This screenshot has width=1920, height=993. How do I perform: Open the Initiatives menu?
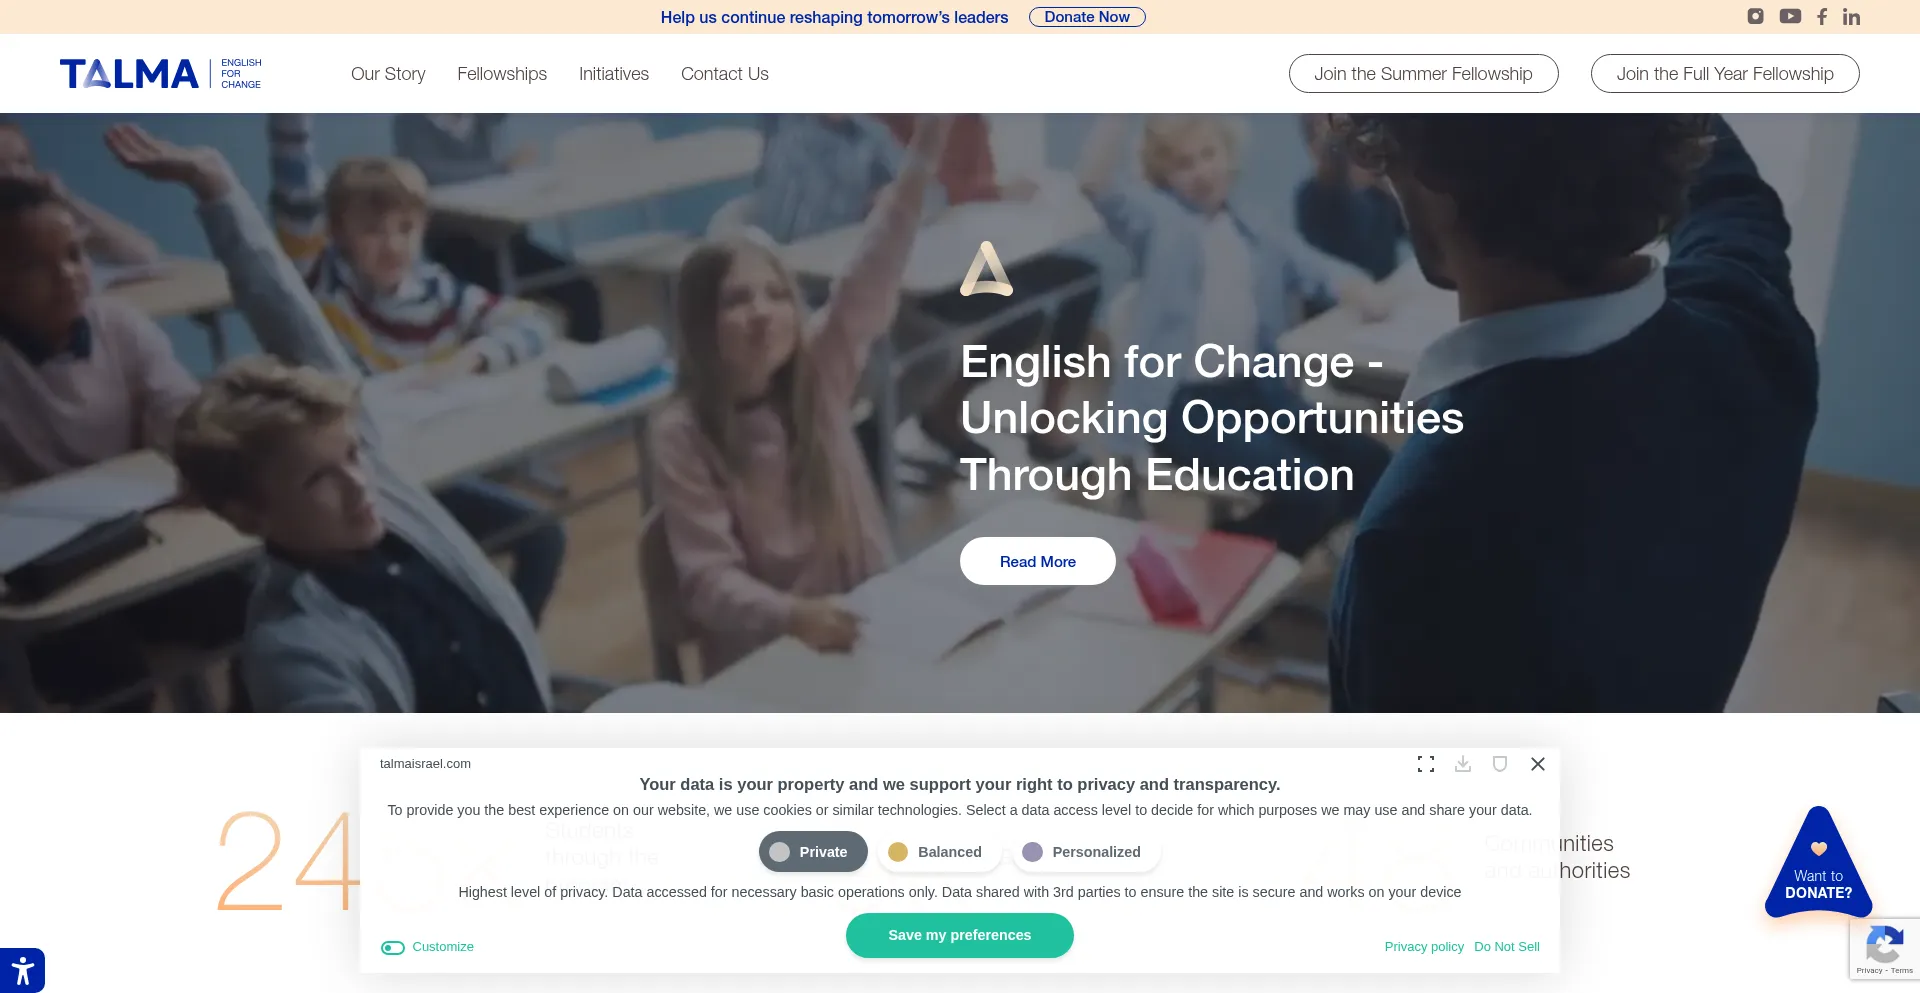[x=614, y=74]
